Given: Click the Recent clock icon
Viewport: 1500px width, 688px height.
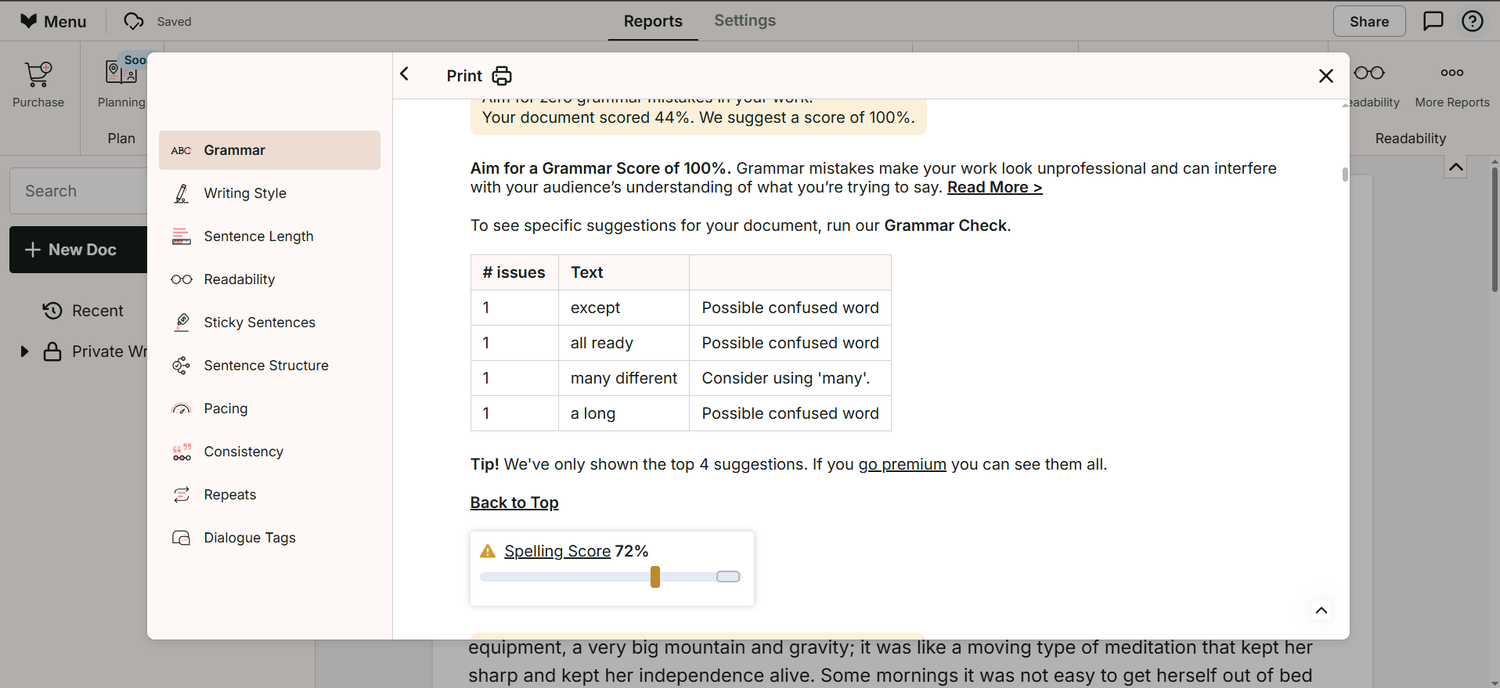Looking at the screenshot, I should click(x=52, y=311).
